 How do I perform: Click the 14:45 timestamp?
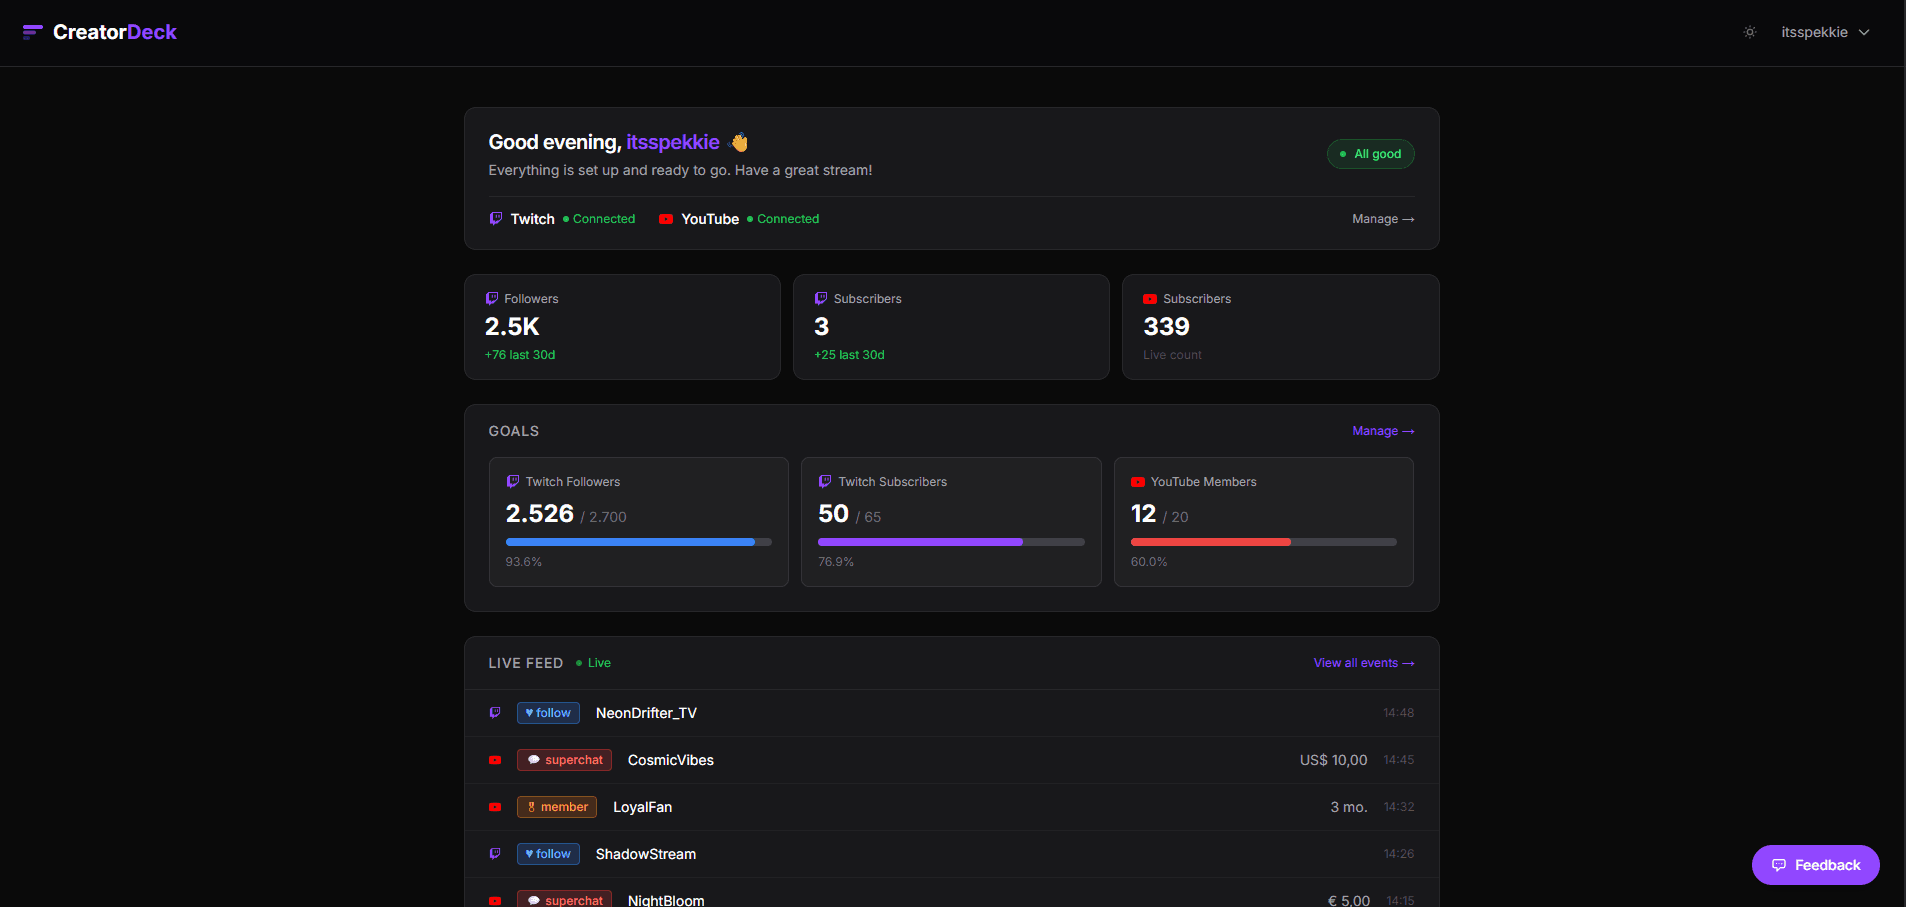tap(1399, 760)
